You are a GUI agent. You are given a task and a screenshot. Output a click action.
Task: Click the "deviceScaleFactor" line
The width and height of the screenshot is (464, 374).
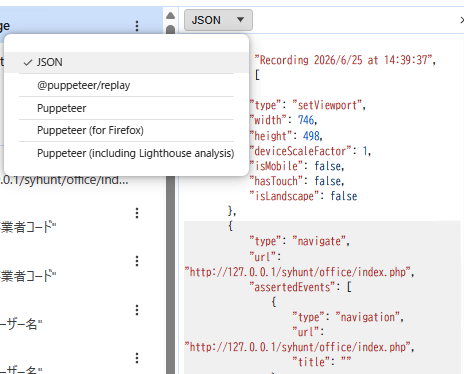[x=310, y=151]
